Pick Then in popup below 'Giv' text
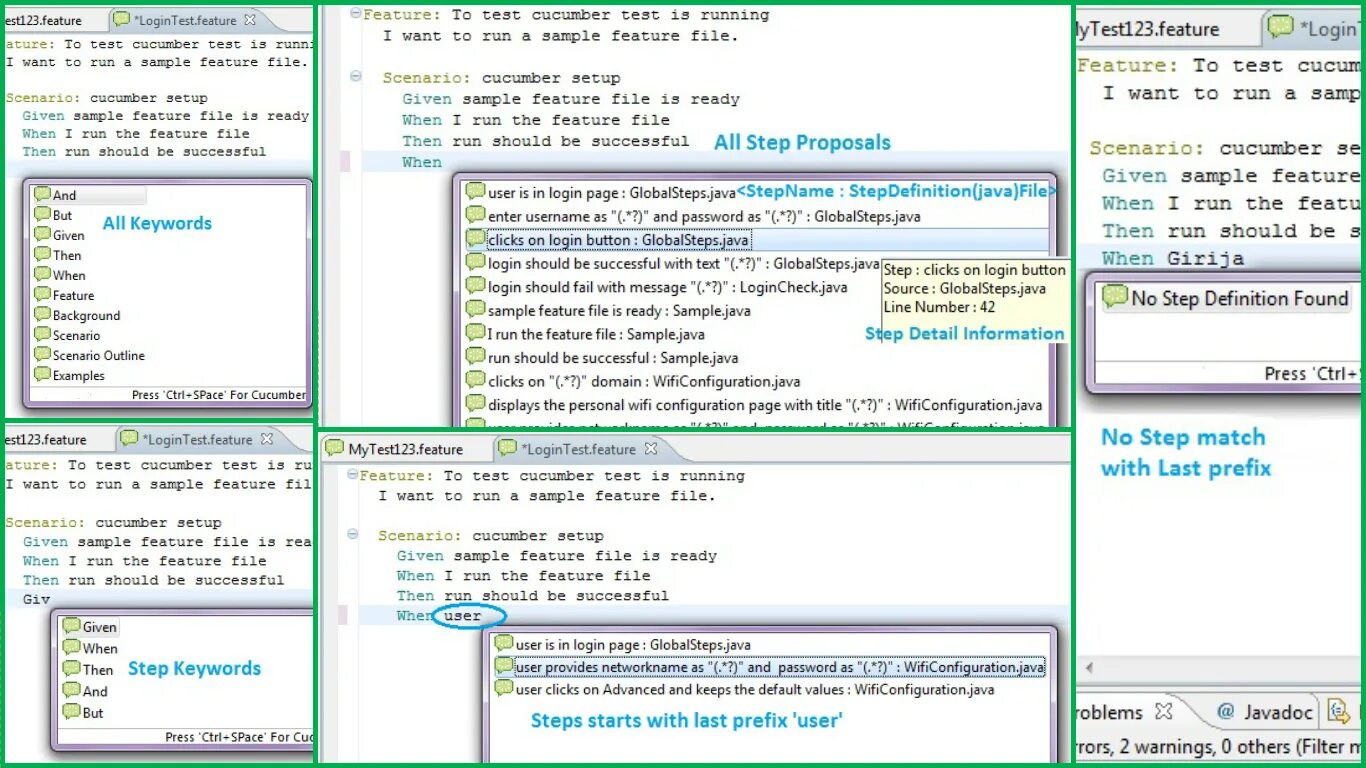The height and width of the screenshot is (768, 1366). (x=88, y=670)
